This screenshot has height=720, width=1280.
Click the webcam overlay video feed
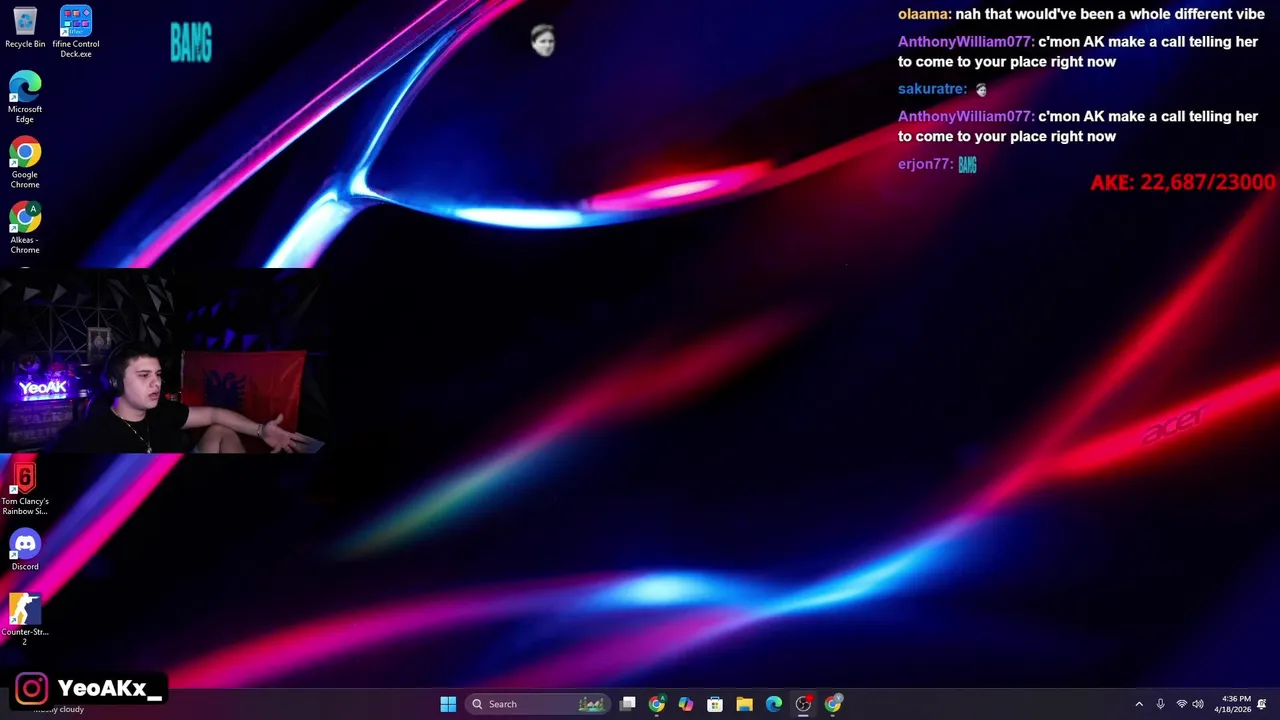[162, 361]
